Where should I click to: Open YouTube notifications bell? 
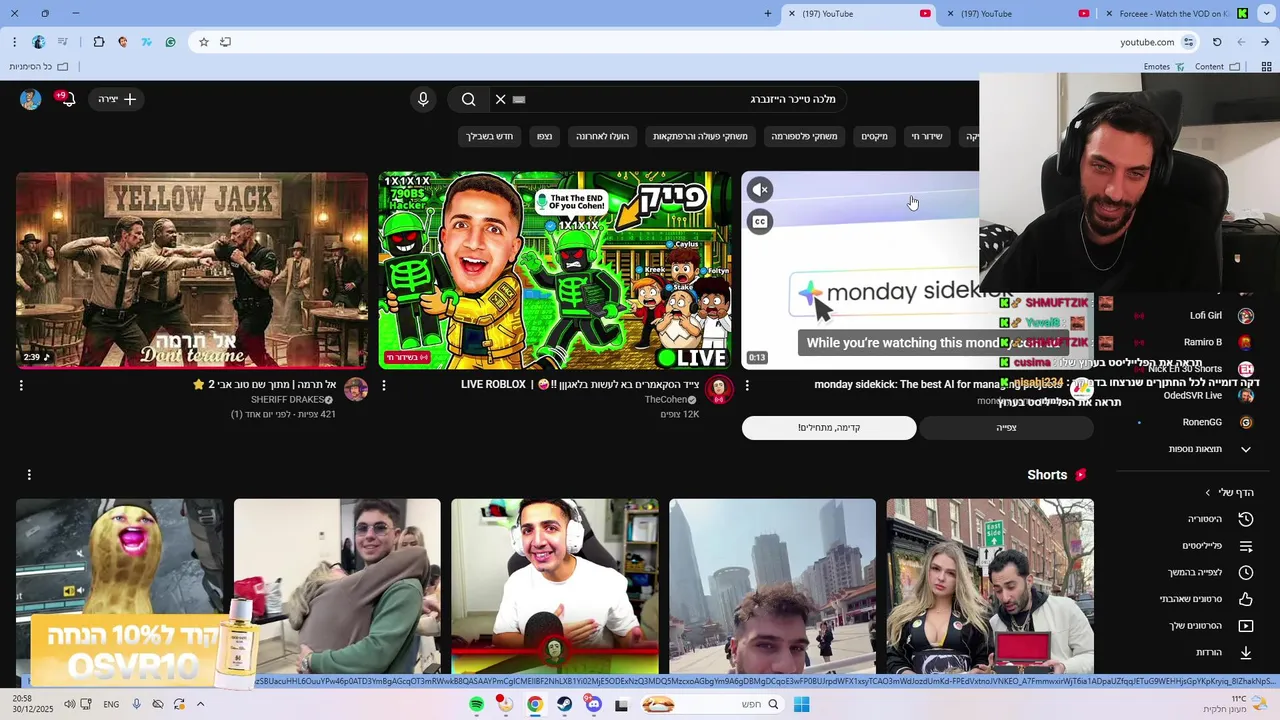click(x=67, y=99)
